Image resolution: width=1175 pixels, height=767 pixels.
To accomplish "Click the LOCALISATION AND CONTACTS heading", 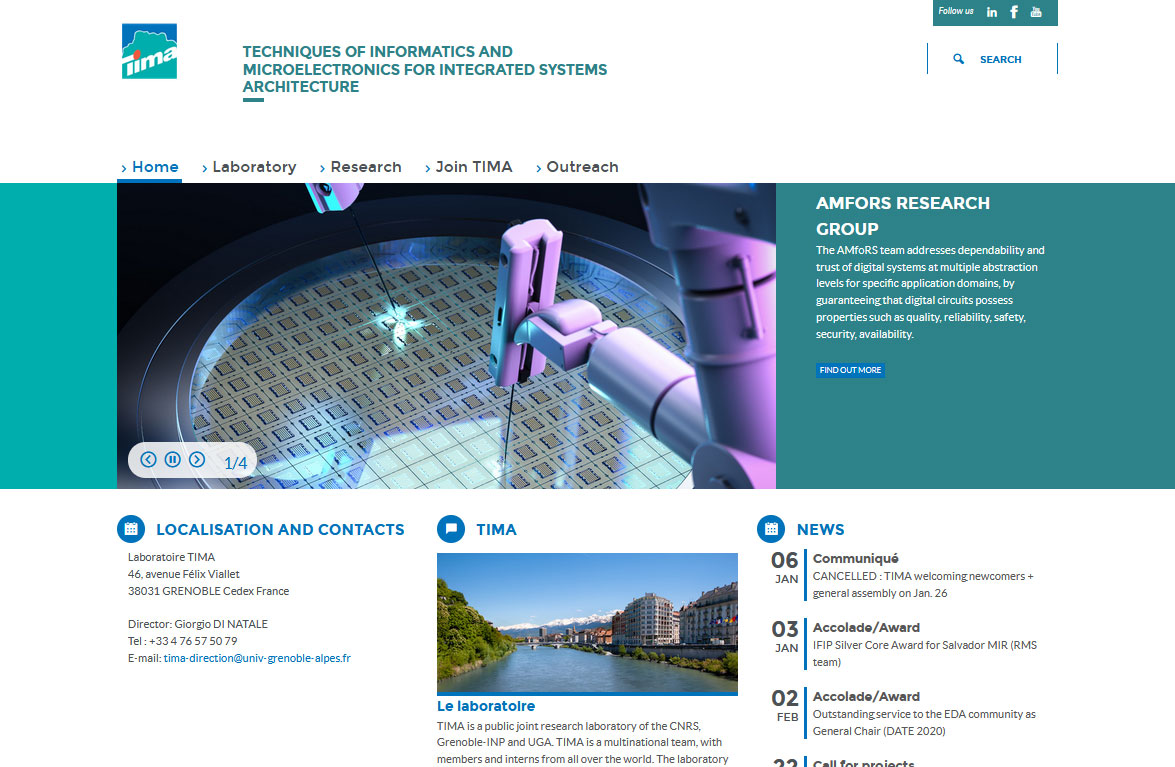I will pos(280,530).
